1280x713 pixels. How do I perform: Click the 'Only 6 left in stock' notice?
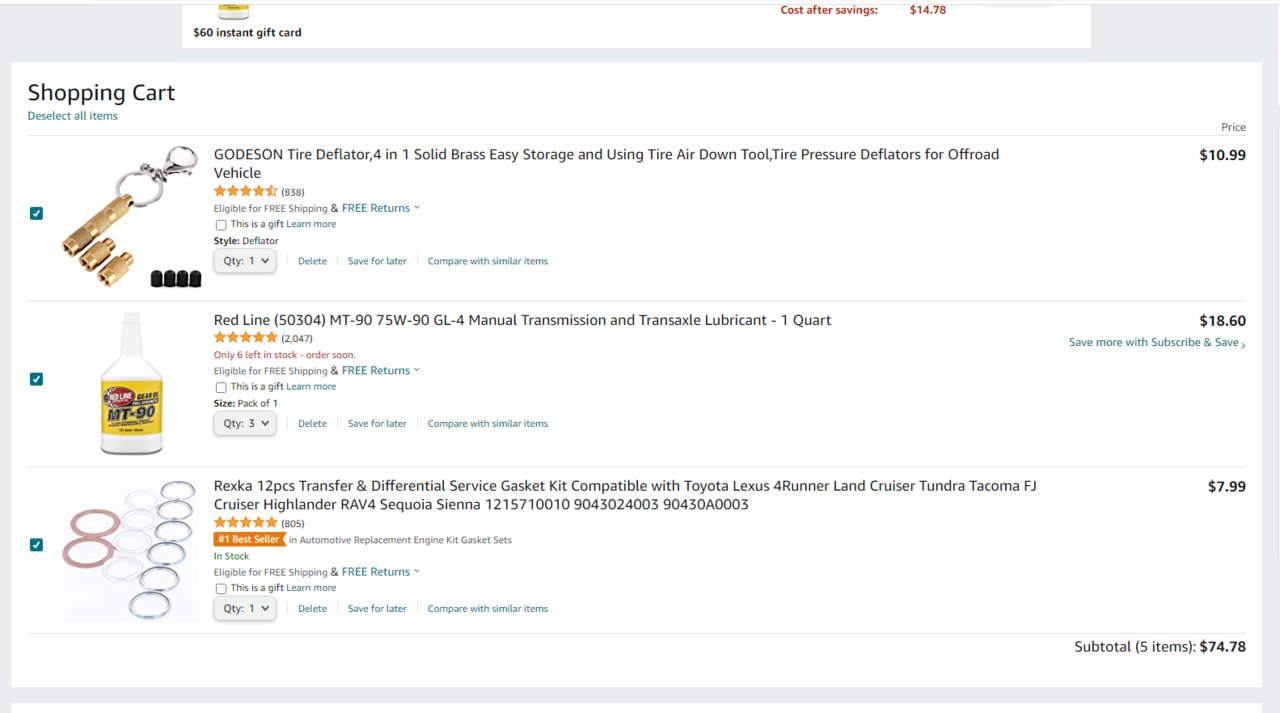284,355
